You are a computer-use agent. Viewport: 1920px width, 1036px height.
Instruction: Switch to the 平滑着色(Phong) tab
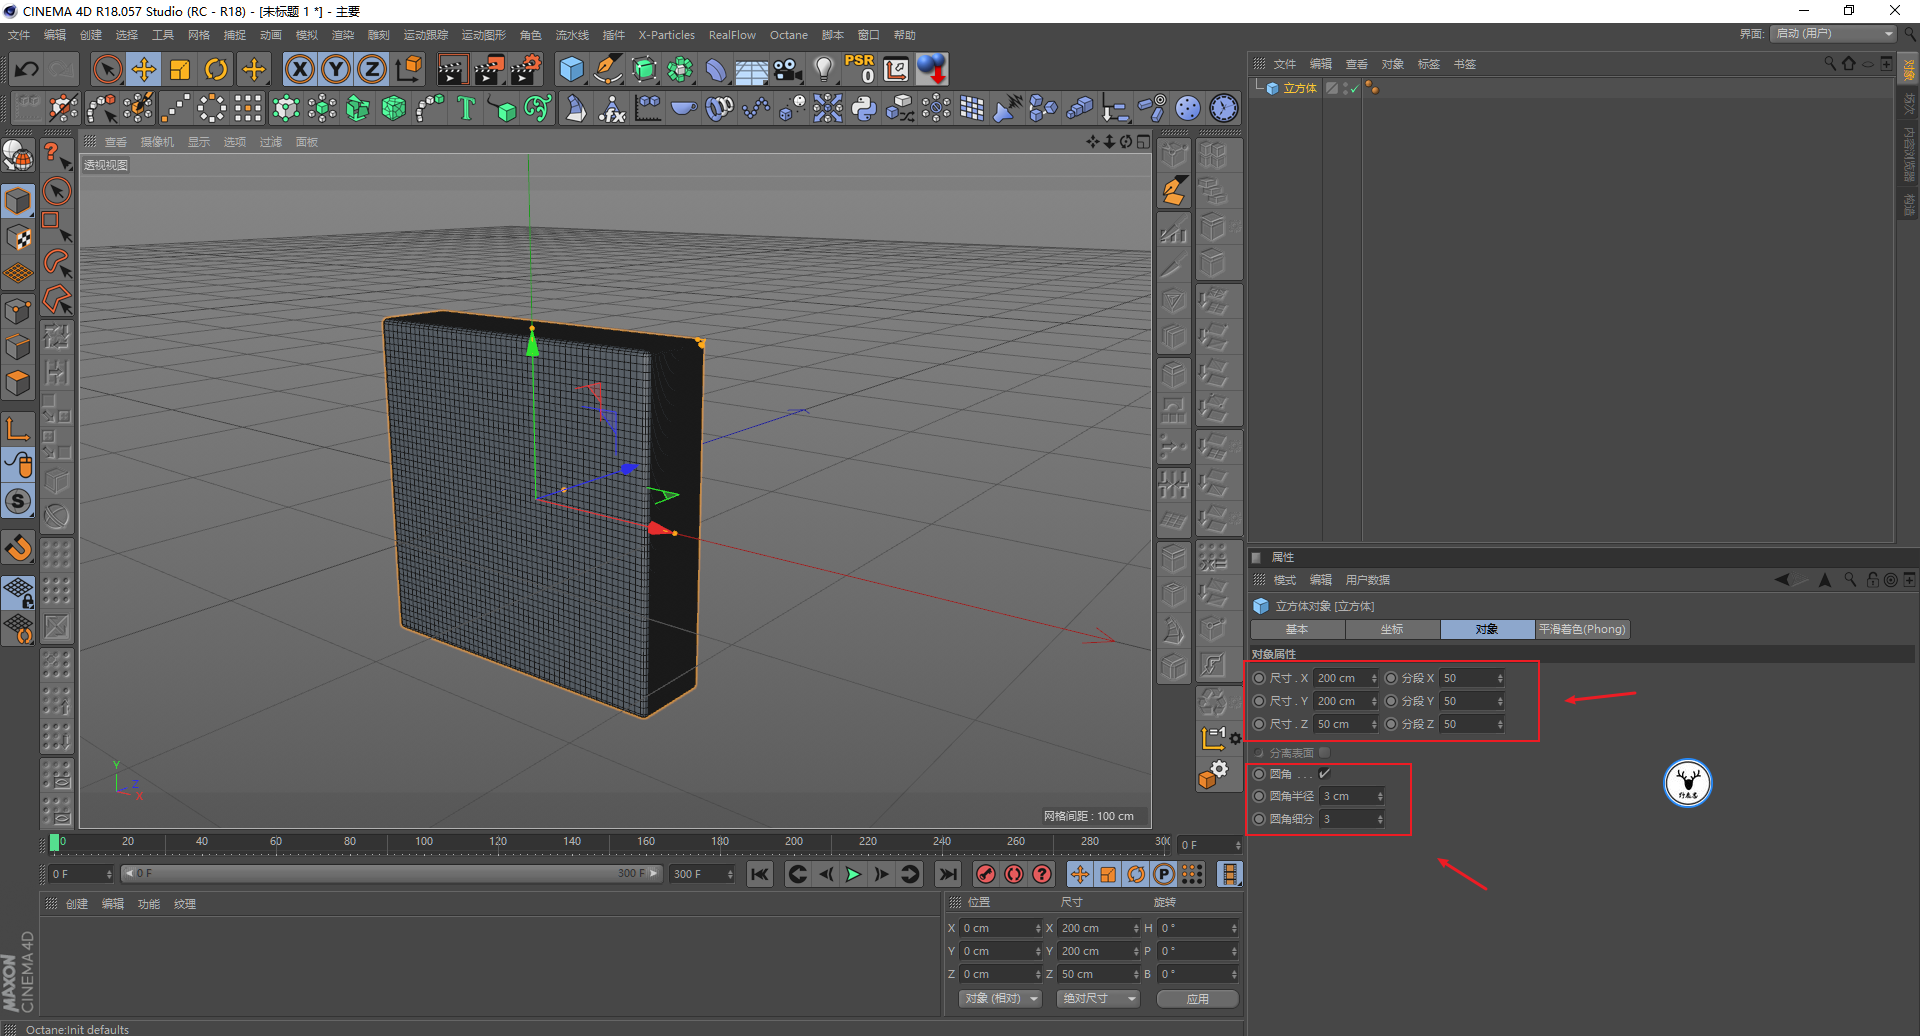pos(1582,629)
